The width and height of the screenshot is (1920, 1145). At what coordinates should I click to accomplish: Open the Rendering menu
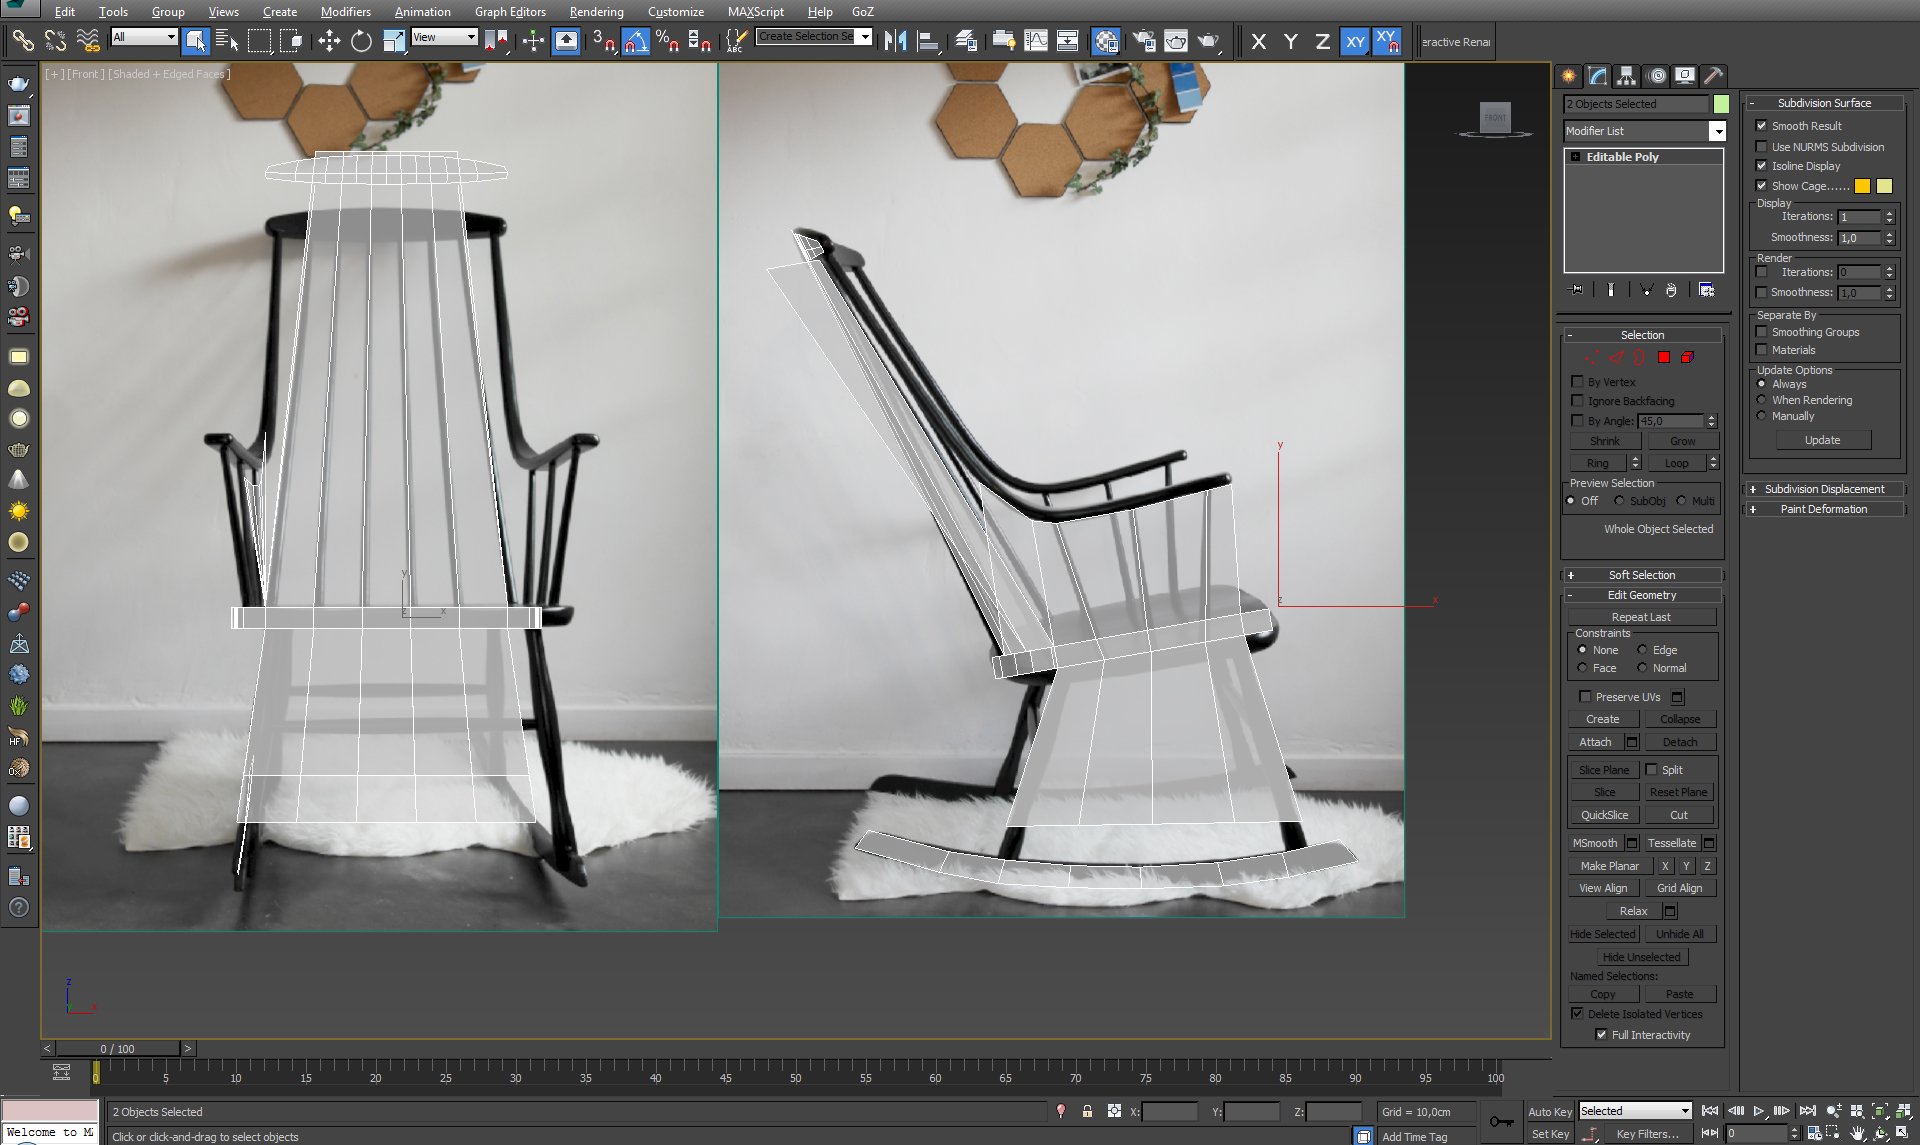[596, 12]
